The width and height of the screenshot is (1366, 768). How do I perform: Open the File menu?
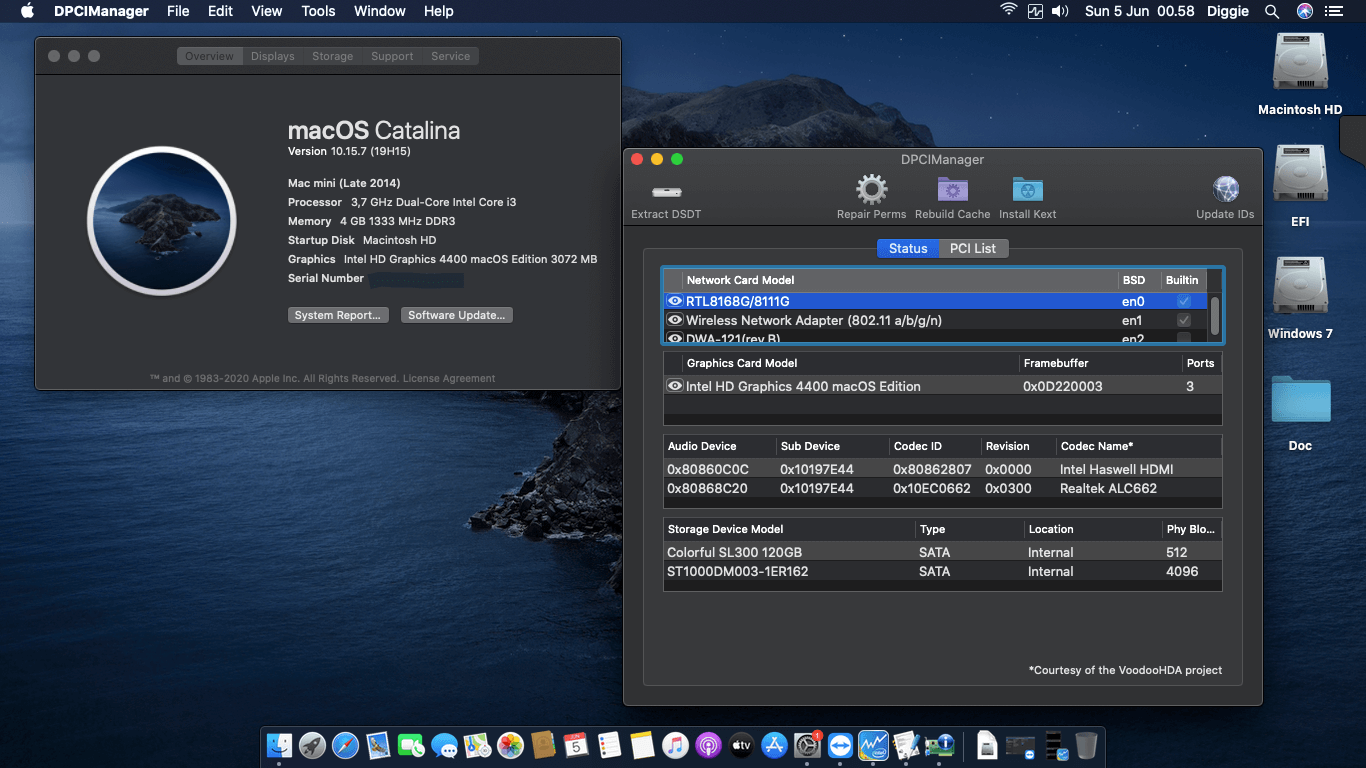[178, 11]
